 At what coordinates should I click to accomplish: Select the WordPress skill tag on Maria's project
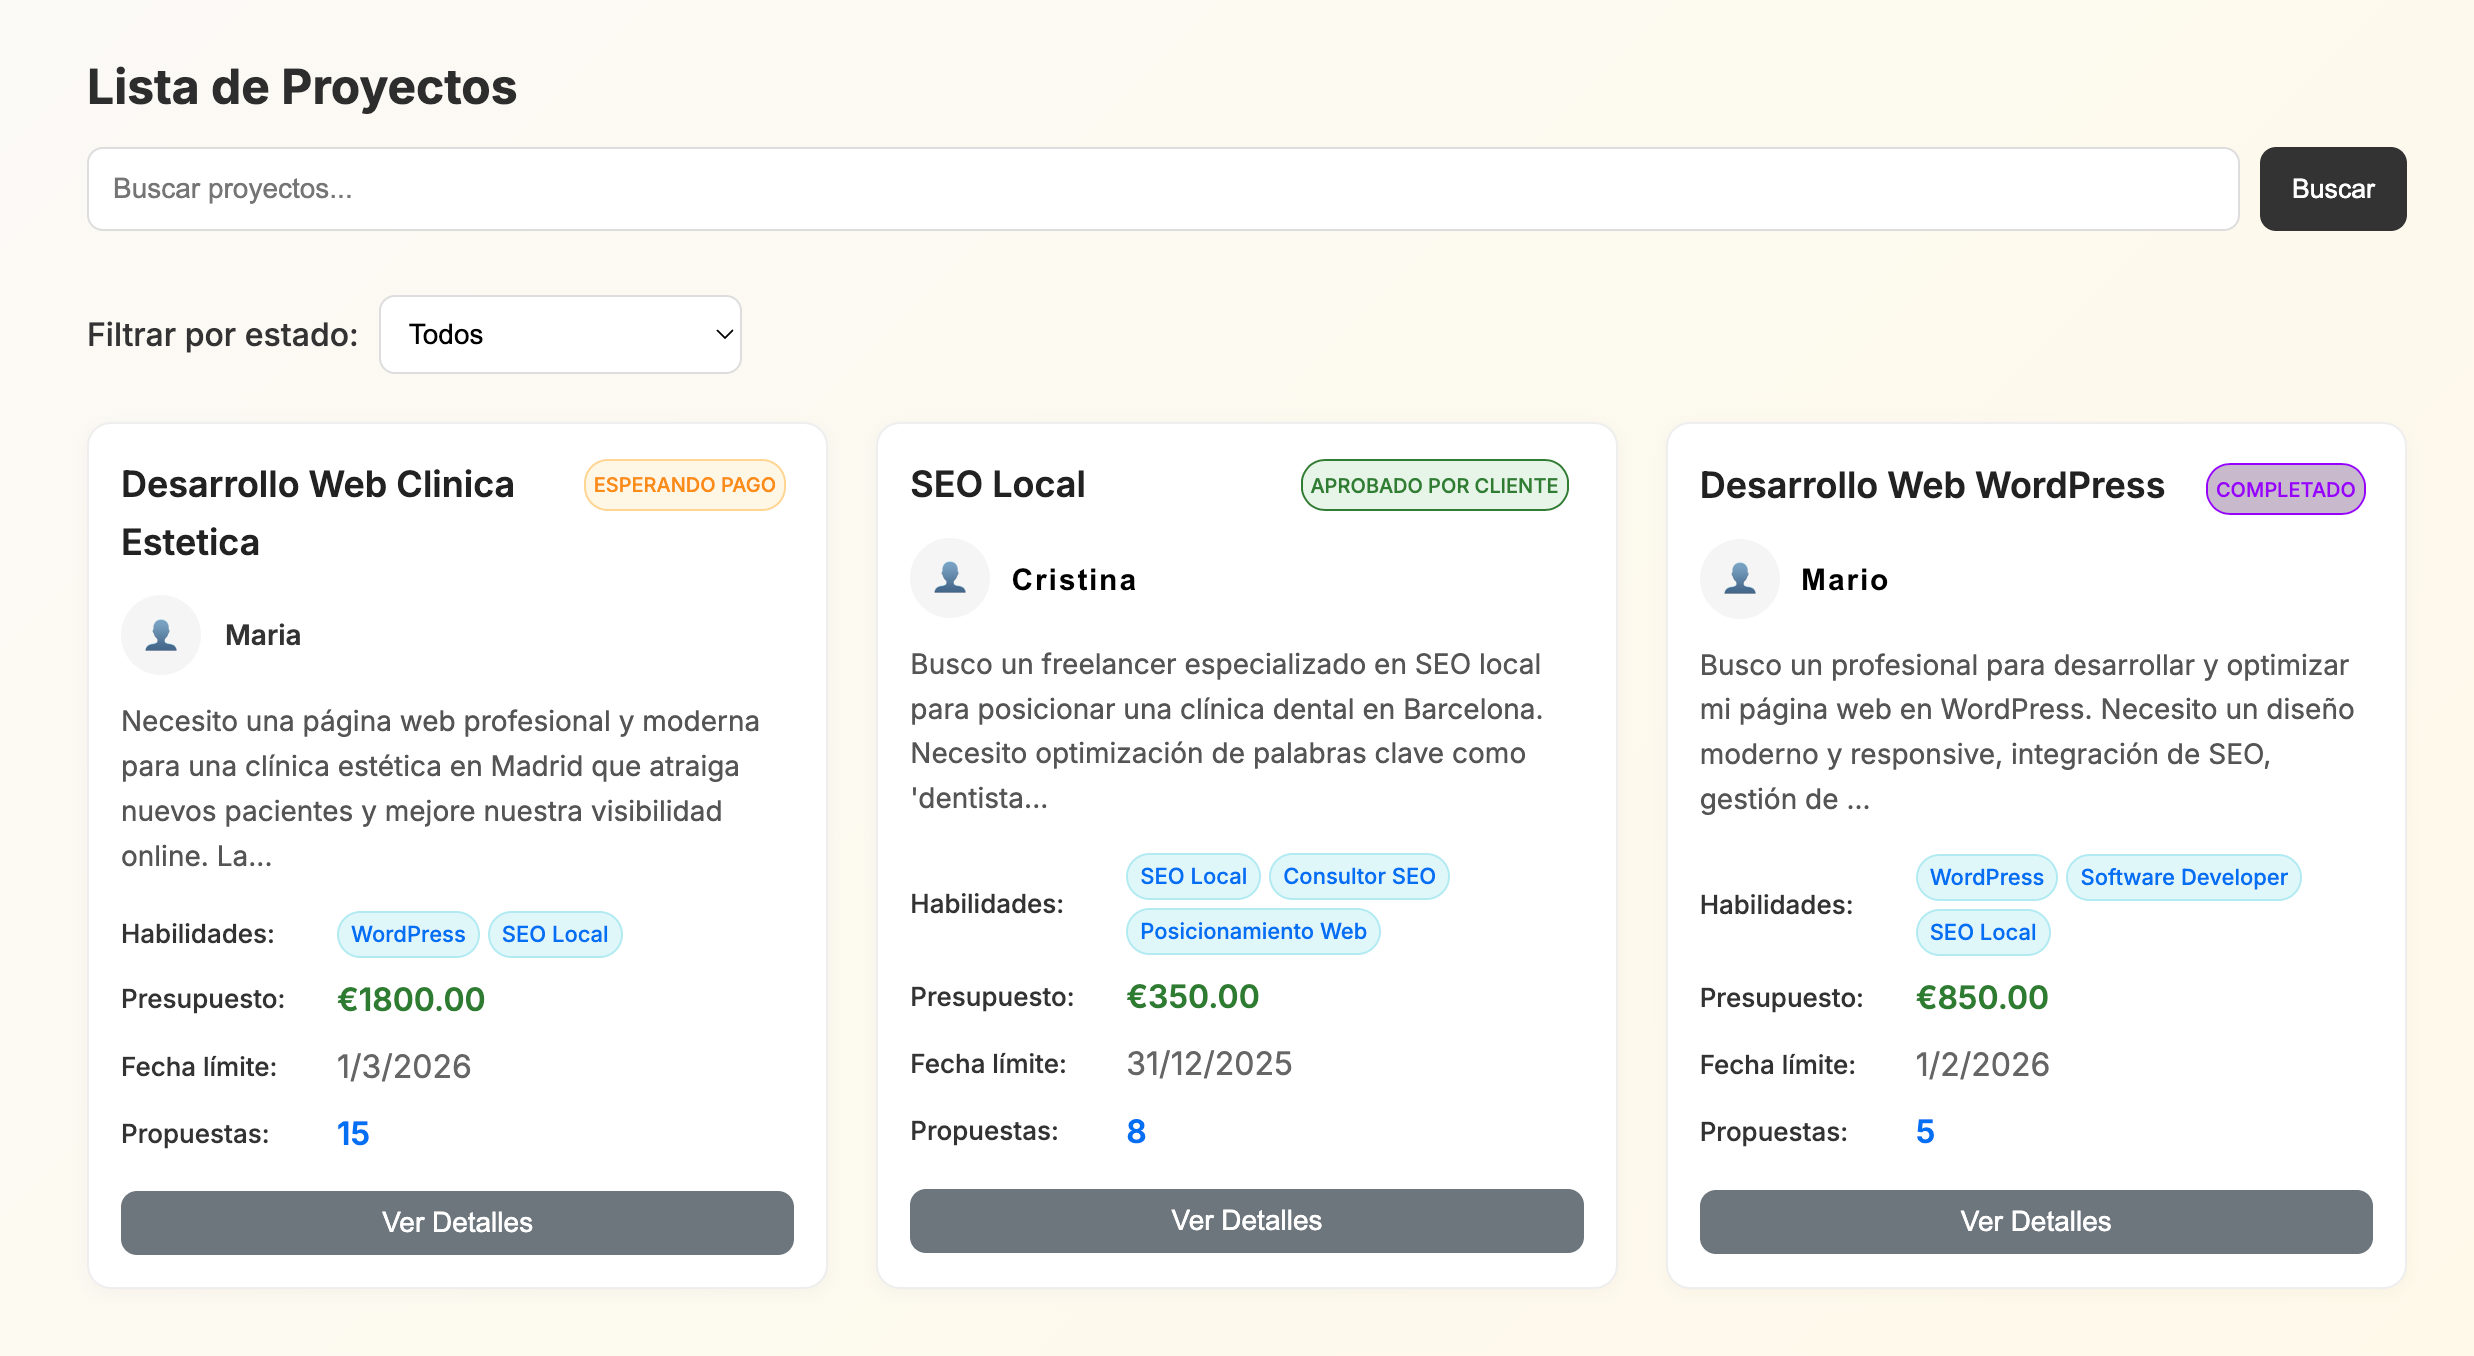point(407,934)
